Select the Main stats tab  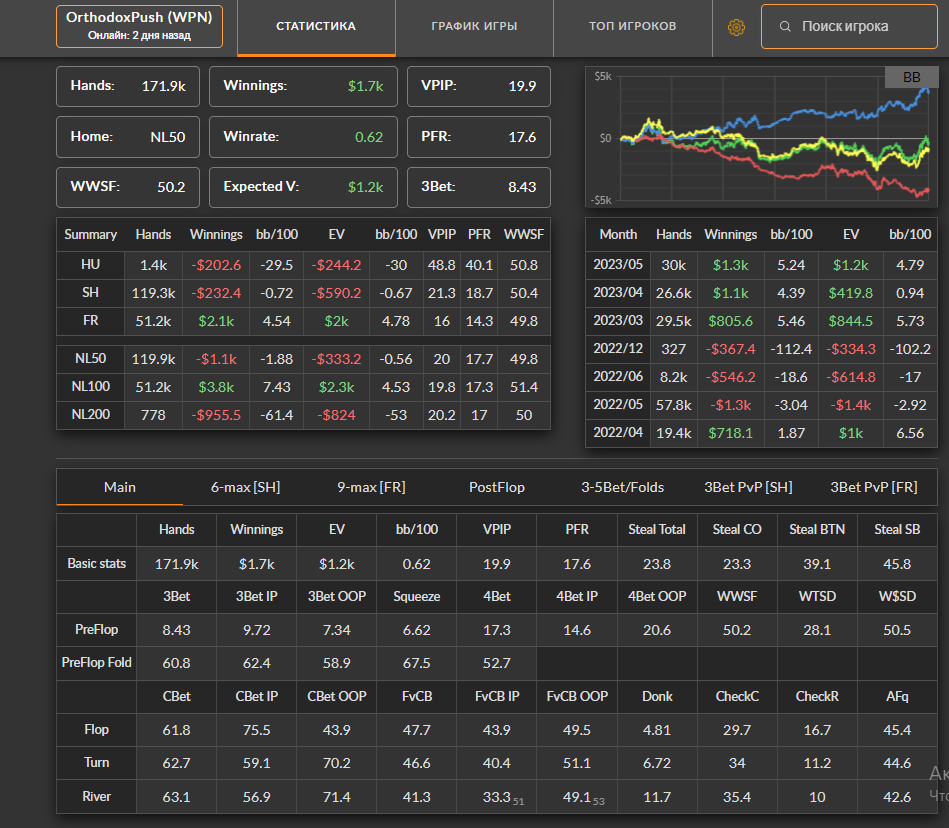(120, 487)
